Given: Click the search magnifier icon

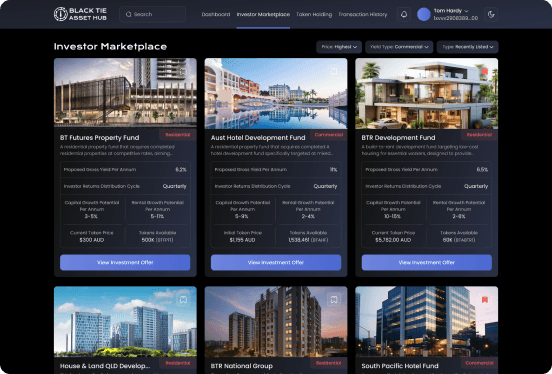Looking at the screenshot, I should (x=128, y=14).
